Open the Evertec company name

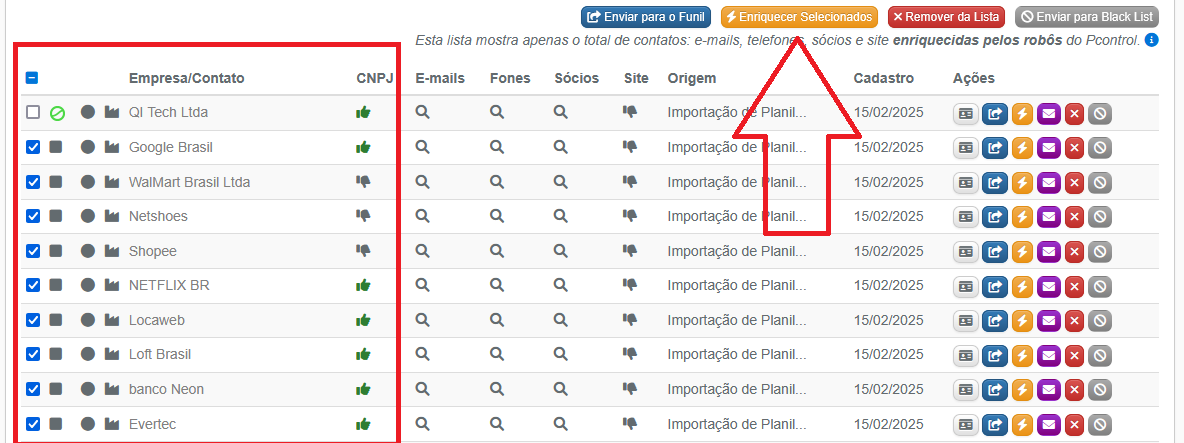tap(153, 423)
